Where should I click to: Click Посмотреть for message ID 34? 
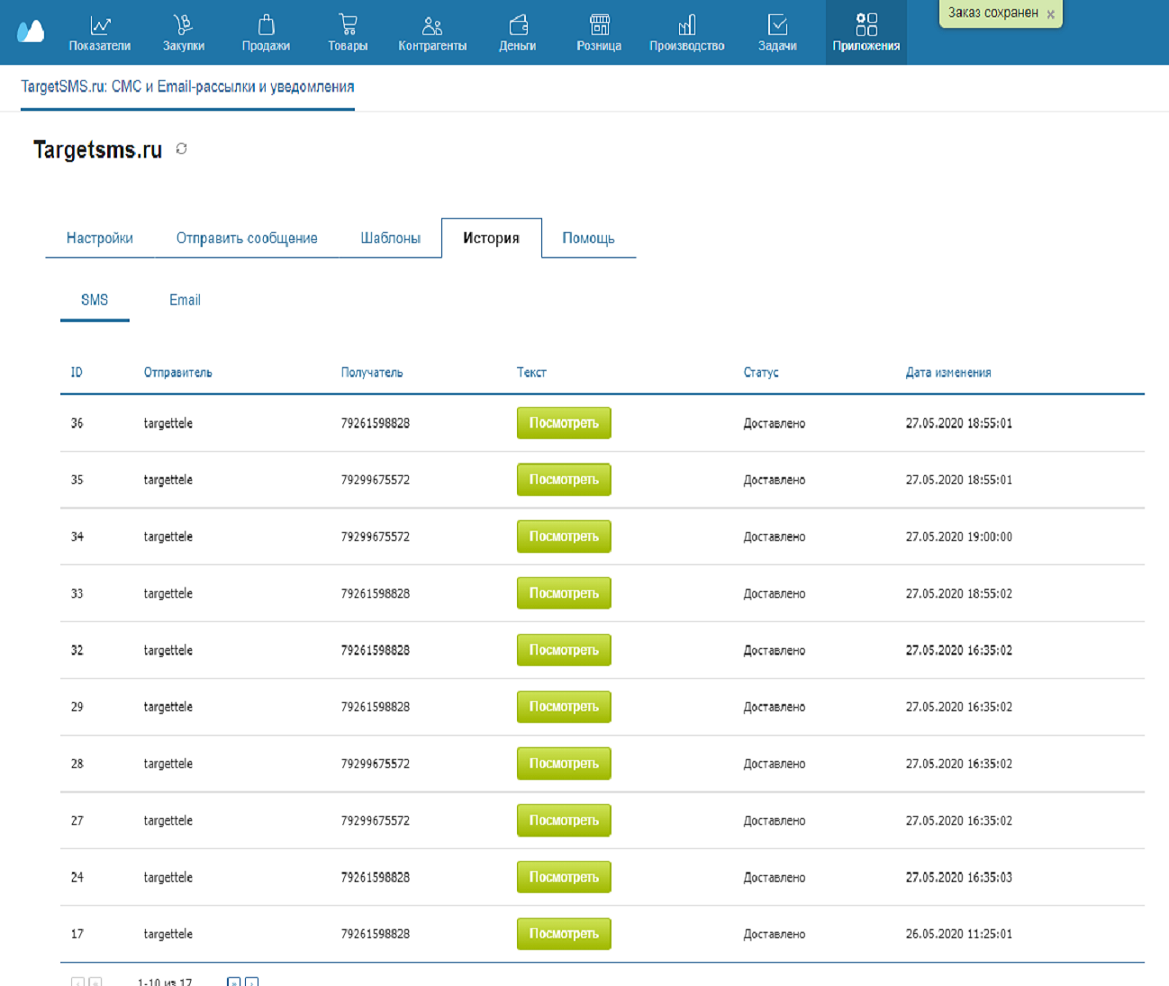click(564, 536)
